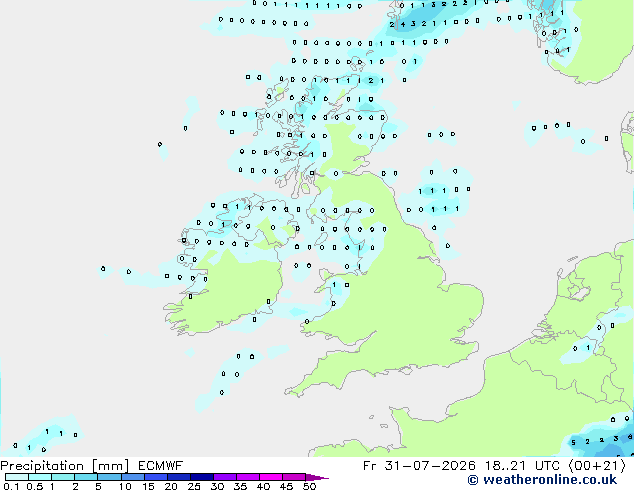634x490 pixels.
Task: Select the "50" legend scale label
Action: click(309, 486)
